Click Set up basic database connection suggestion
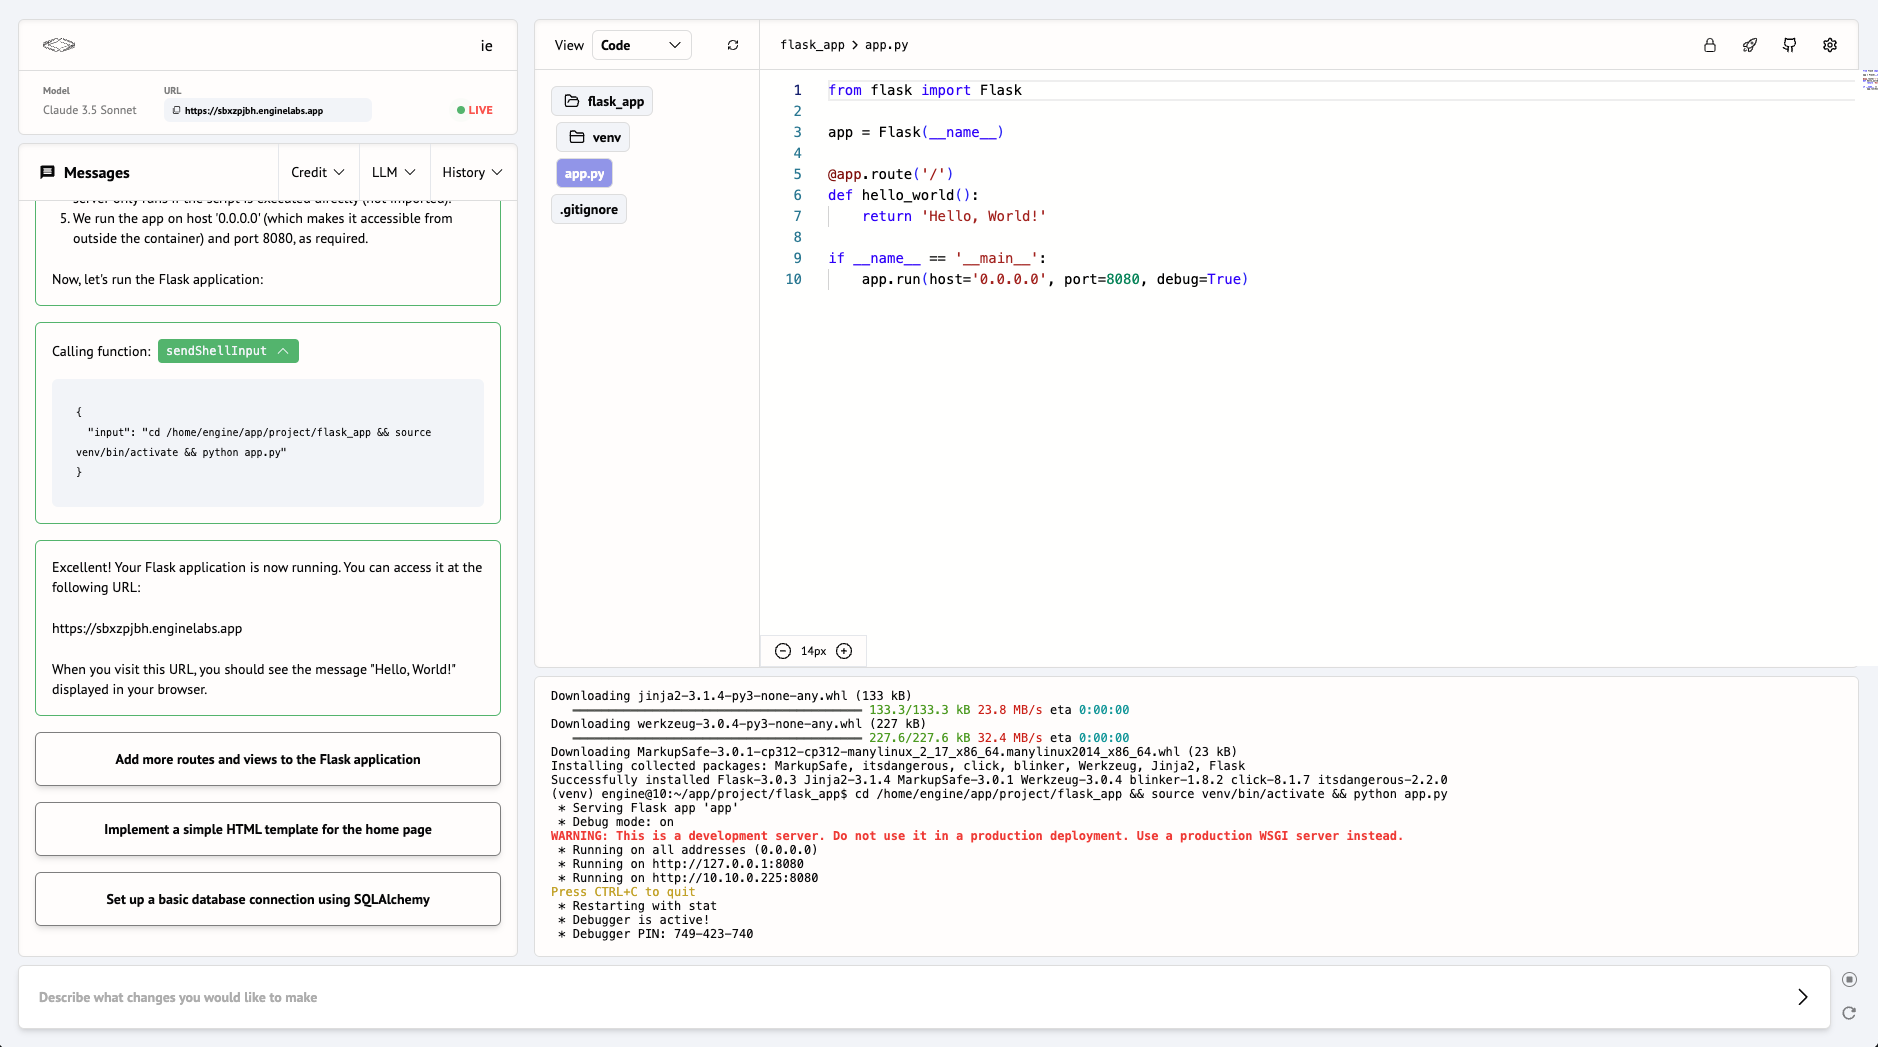1878x1047 pixels. (268, 899)
